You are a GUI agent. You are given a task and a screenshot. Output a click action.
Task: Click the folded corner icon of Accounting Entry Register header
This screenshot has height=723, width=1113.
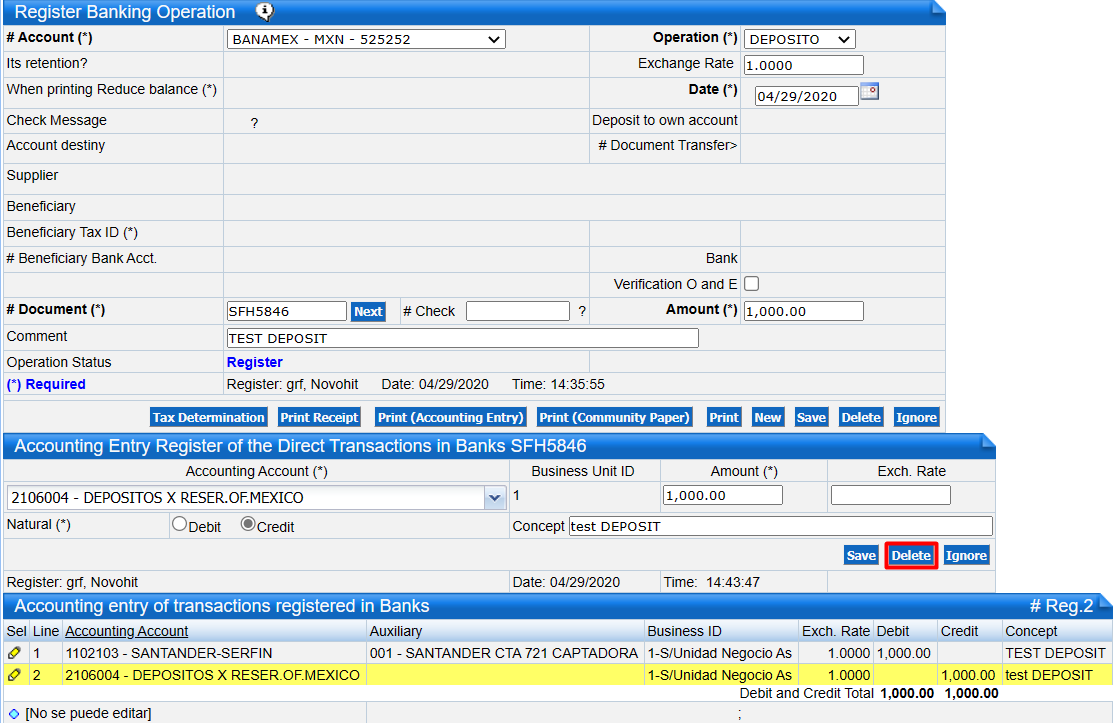click(x=987, y=441)
